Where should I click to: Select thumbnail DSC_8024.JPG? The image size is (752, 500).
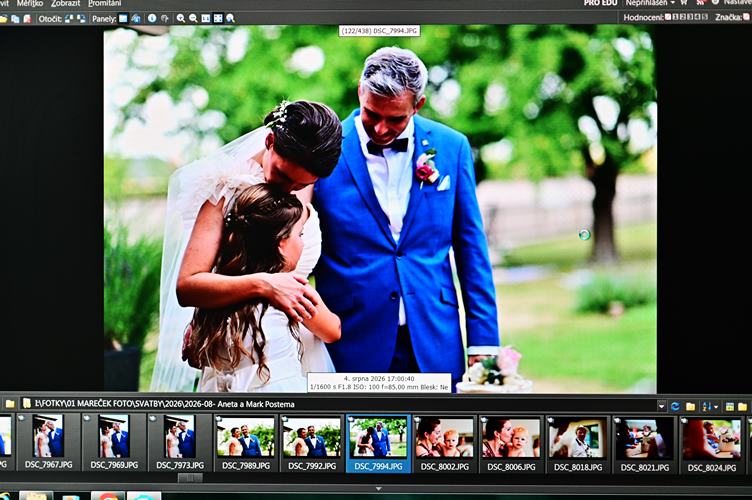(x=711, y=443)
